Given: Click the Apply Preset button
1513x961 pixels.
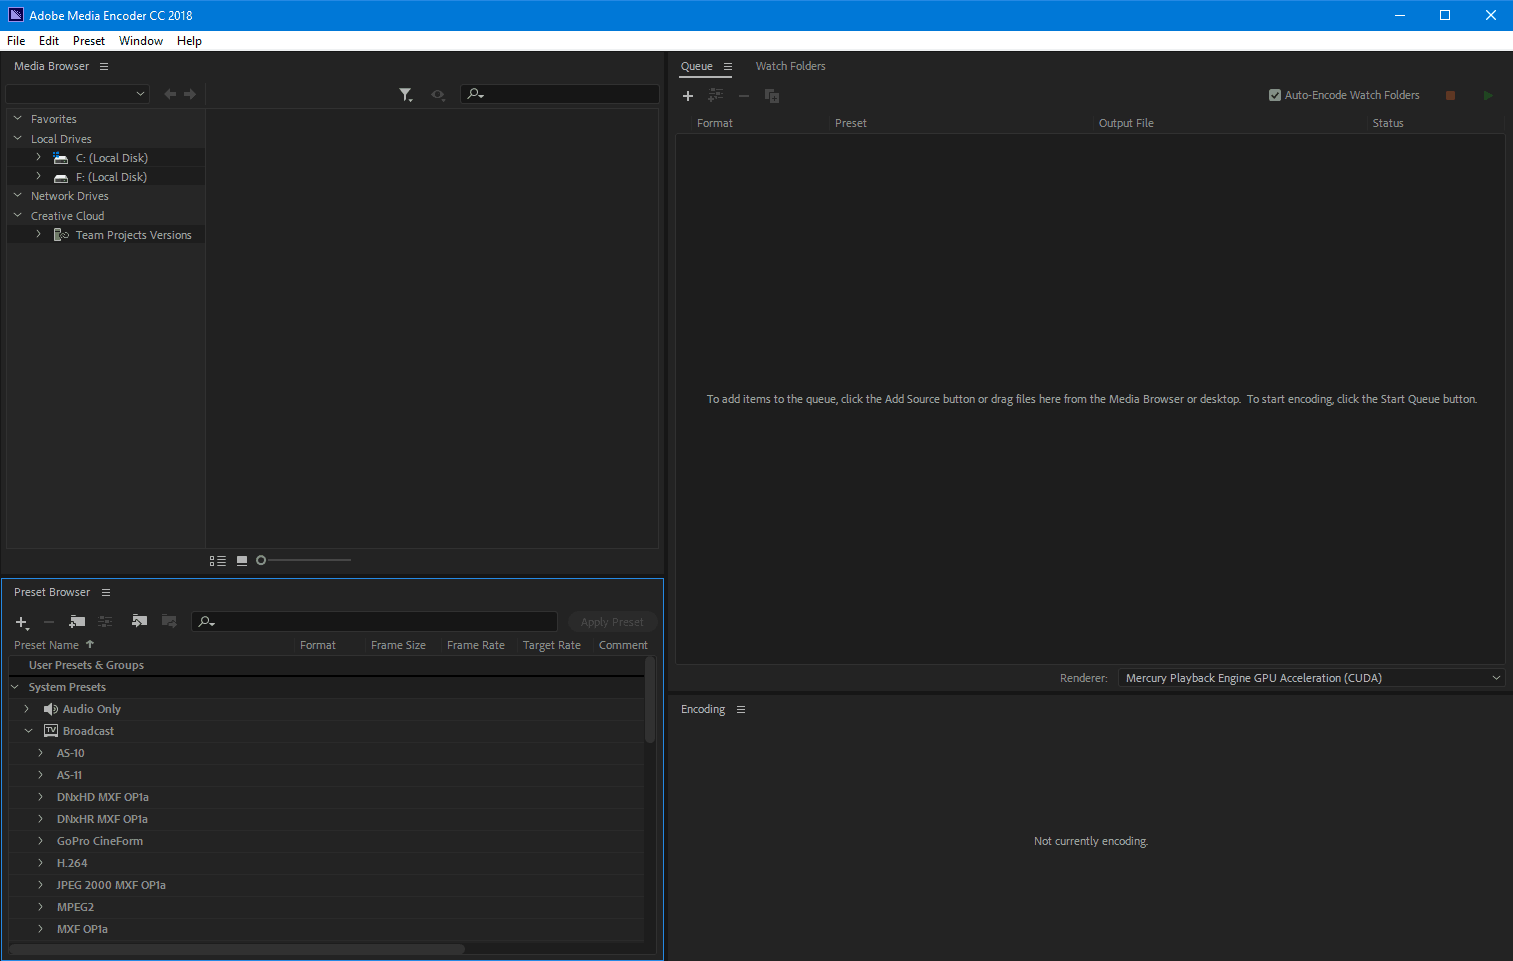Looking at the screenshot, I should click(612, 622).
